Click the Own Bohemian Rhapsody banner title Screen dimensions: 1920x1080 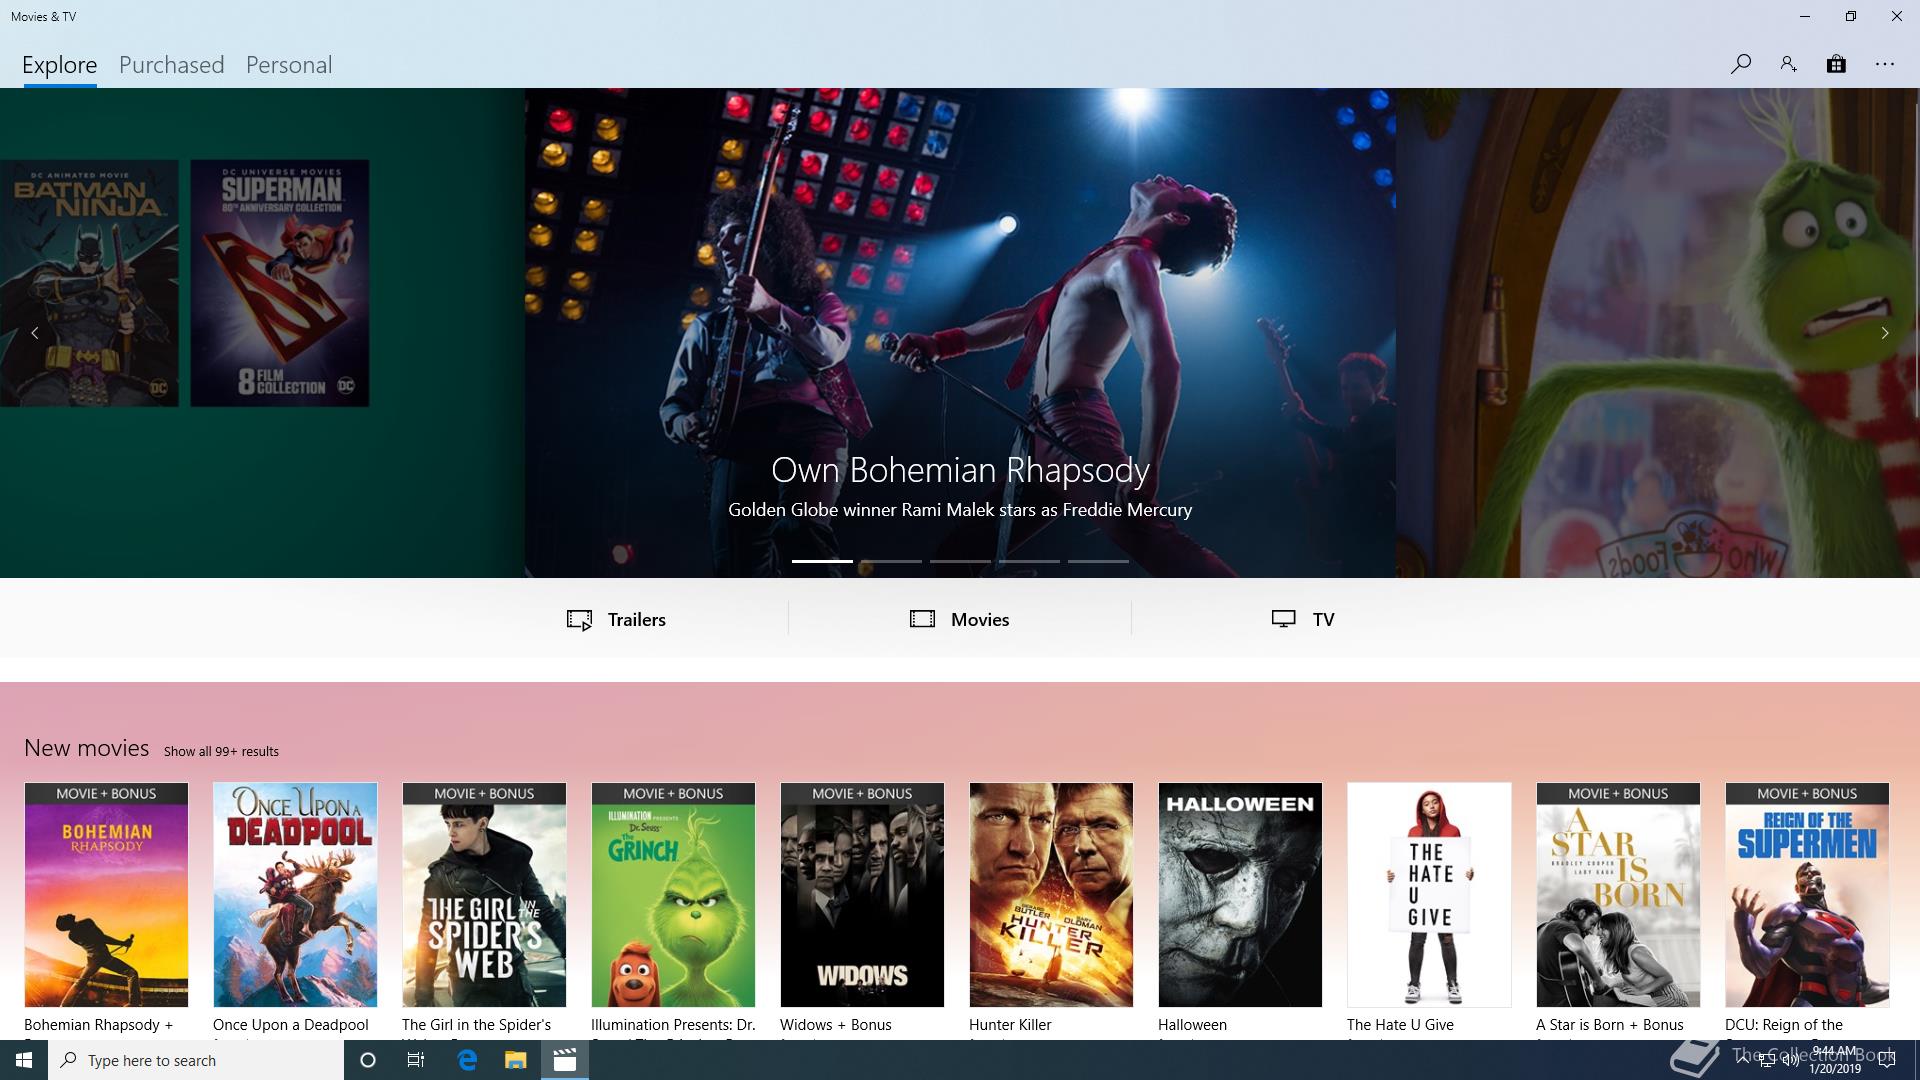point(960,470)
